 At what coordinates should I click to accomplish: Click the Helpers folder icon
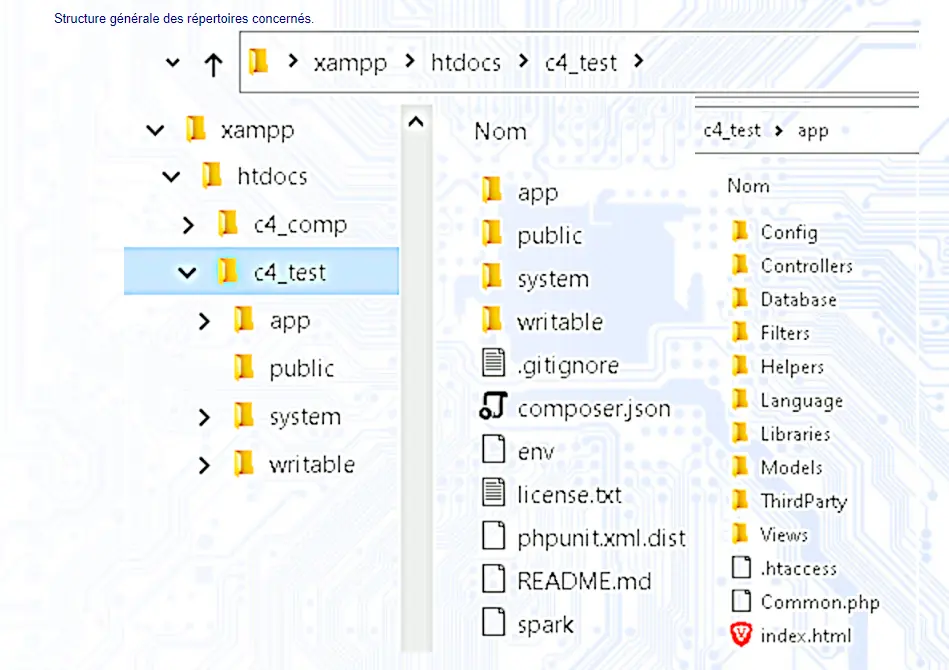[740, 366]
